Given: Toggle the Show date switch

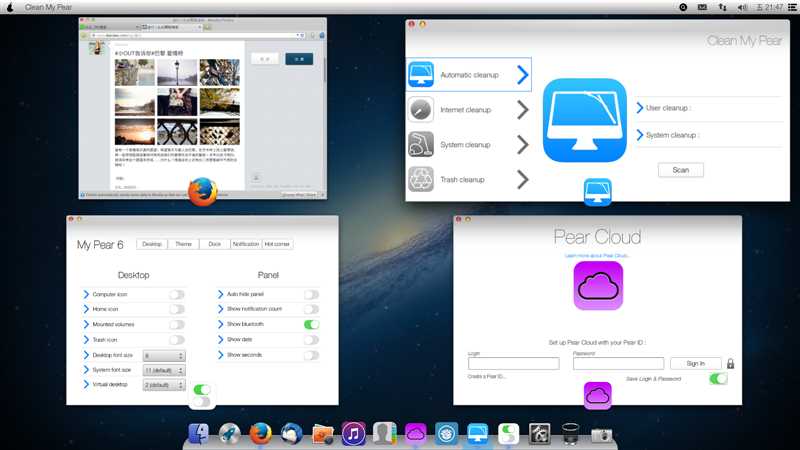Looking at the screenshot, I should [x=311, y=340].
